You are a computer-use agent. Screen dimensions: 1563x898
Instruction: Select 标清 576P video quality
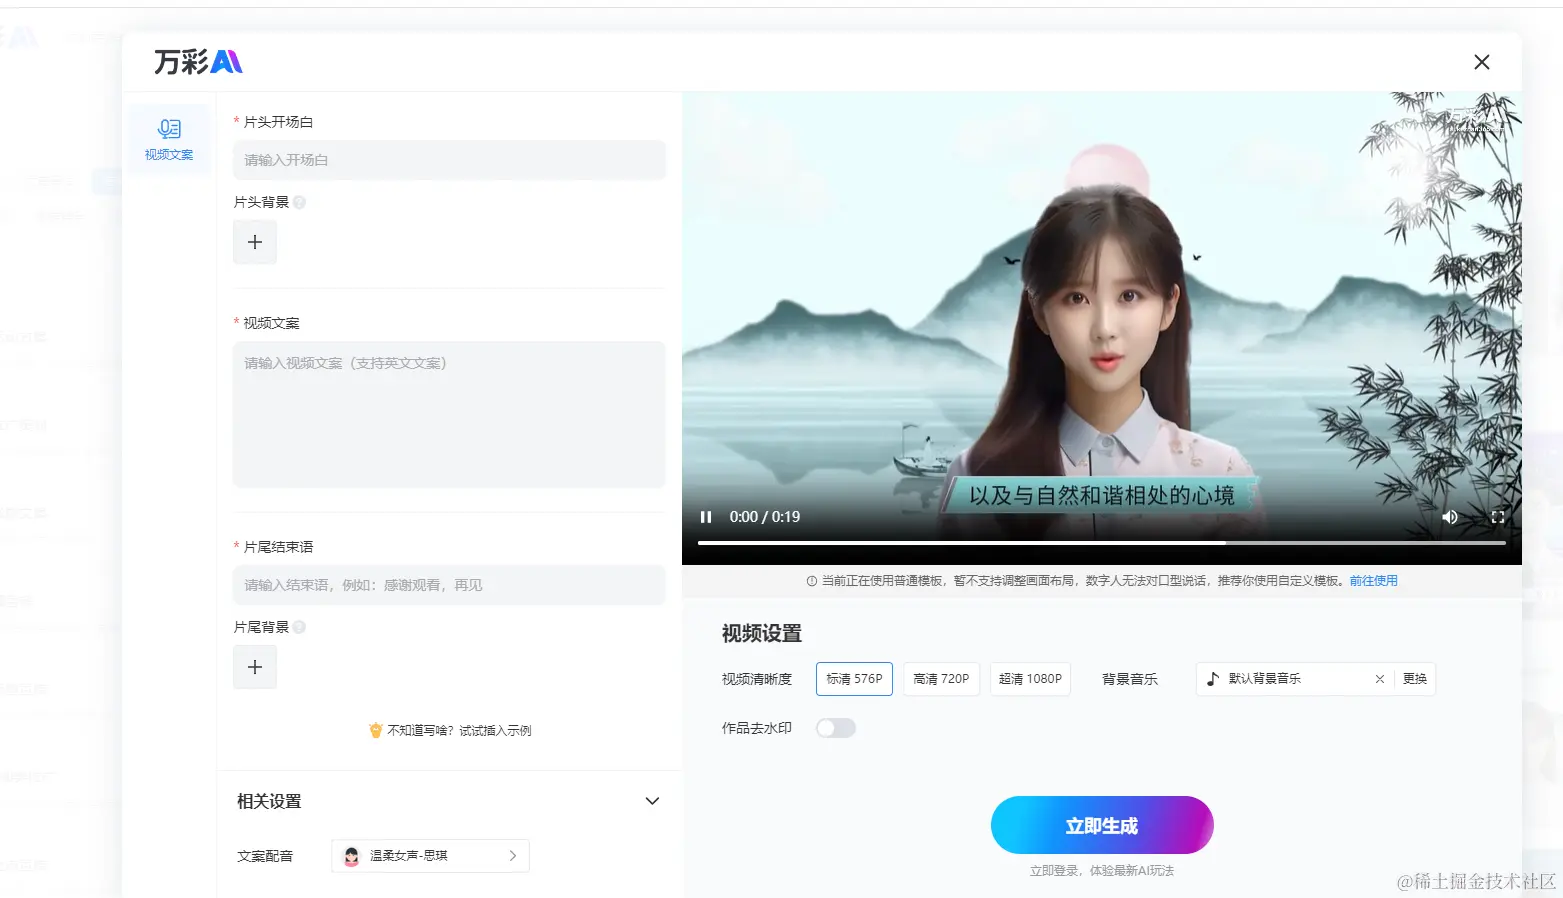[854, 679]
